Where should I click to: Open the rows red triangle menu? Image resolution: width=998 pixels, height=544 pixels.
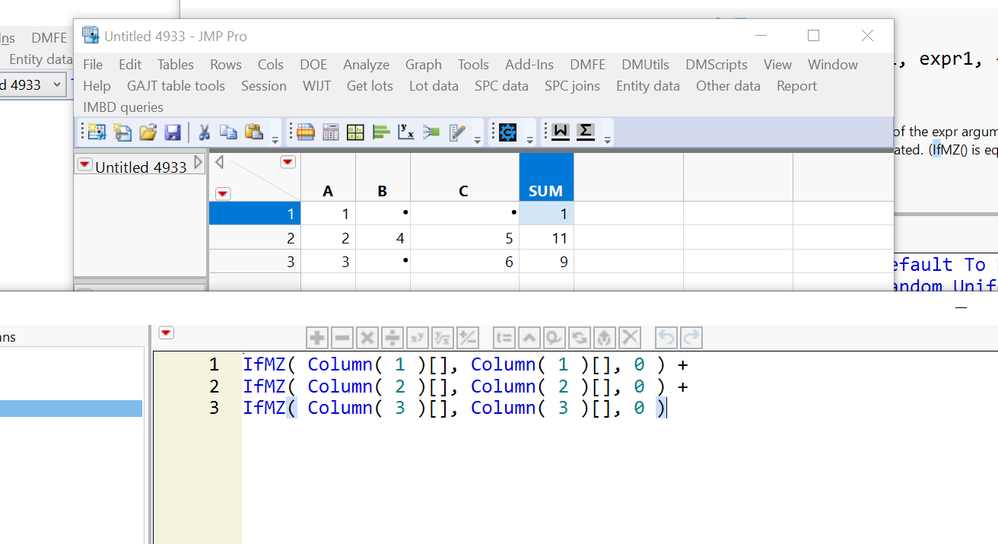223,193
